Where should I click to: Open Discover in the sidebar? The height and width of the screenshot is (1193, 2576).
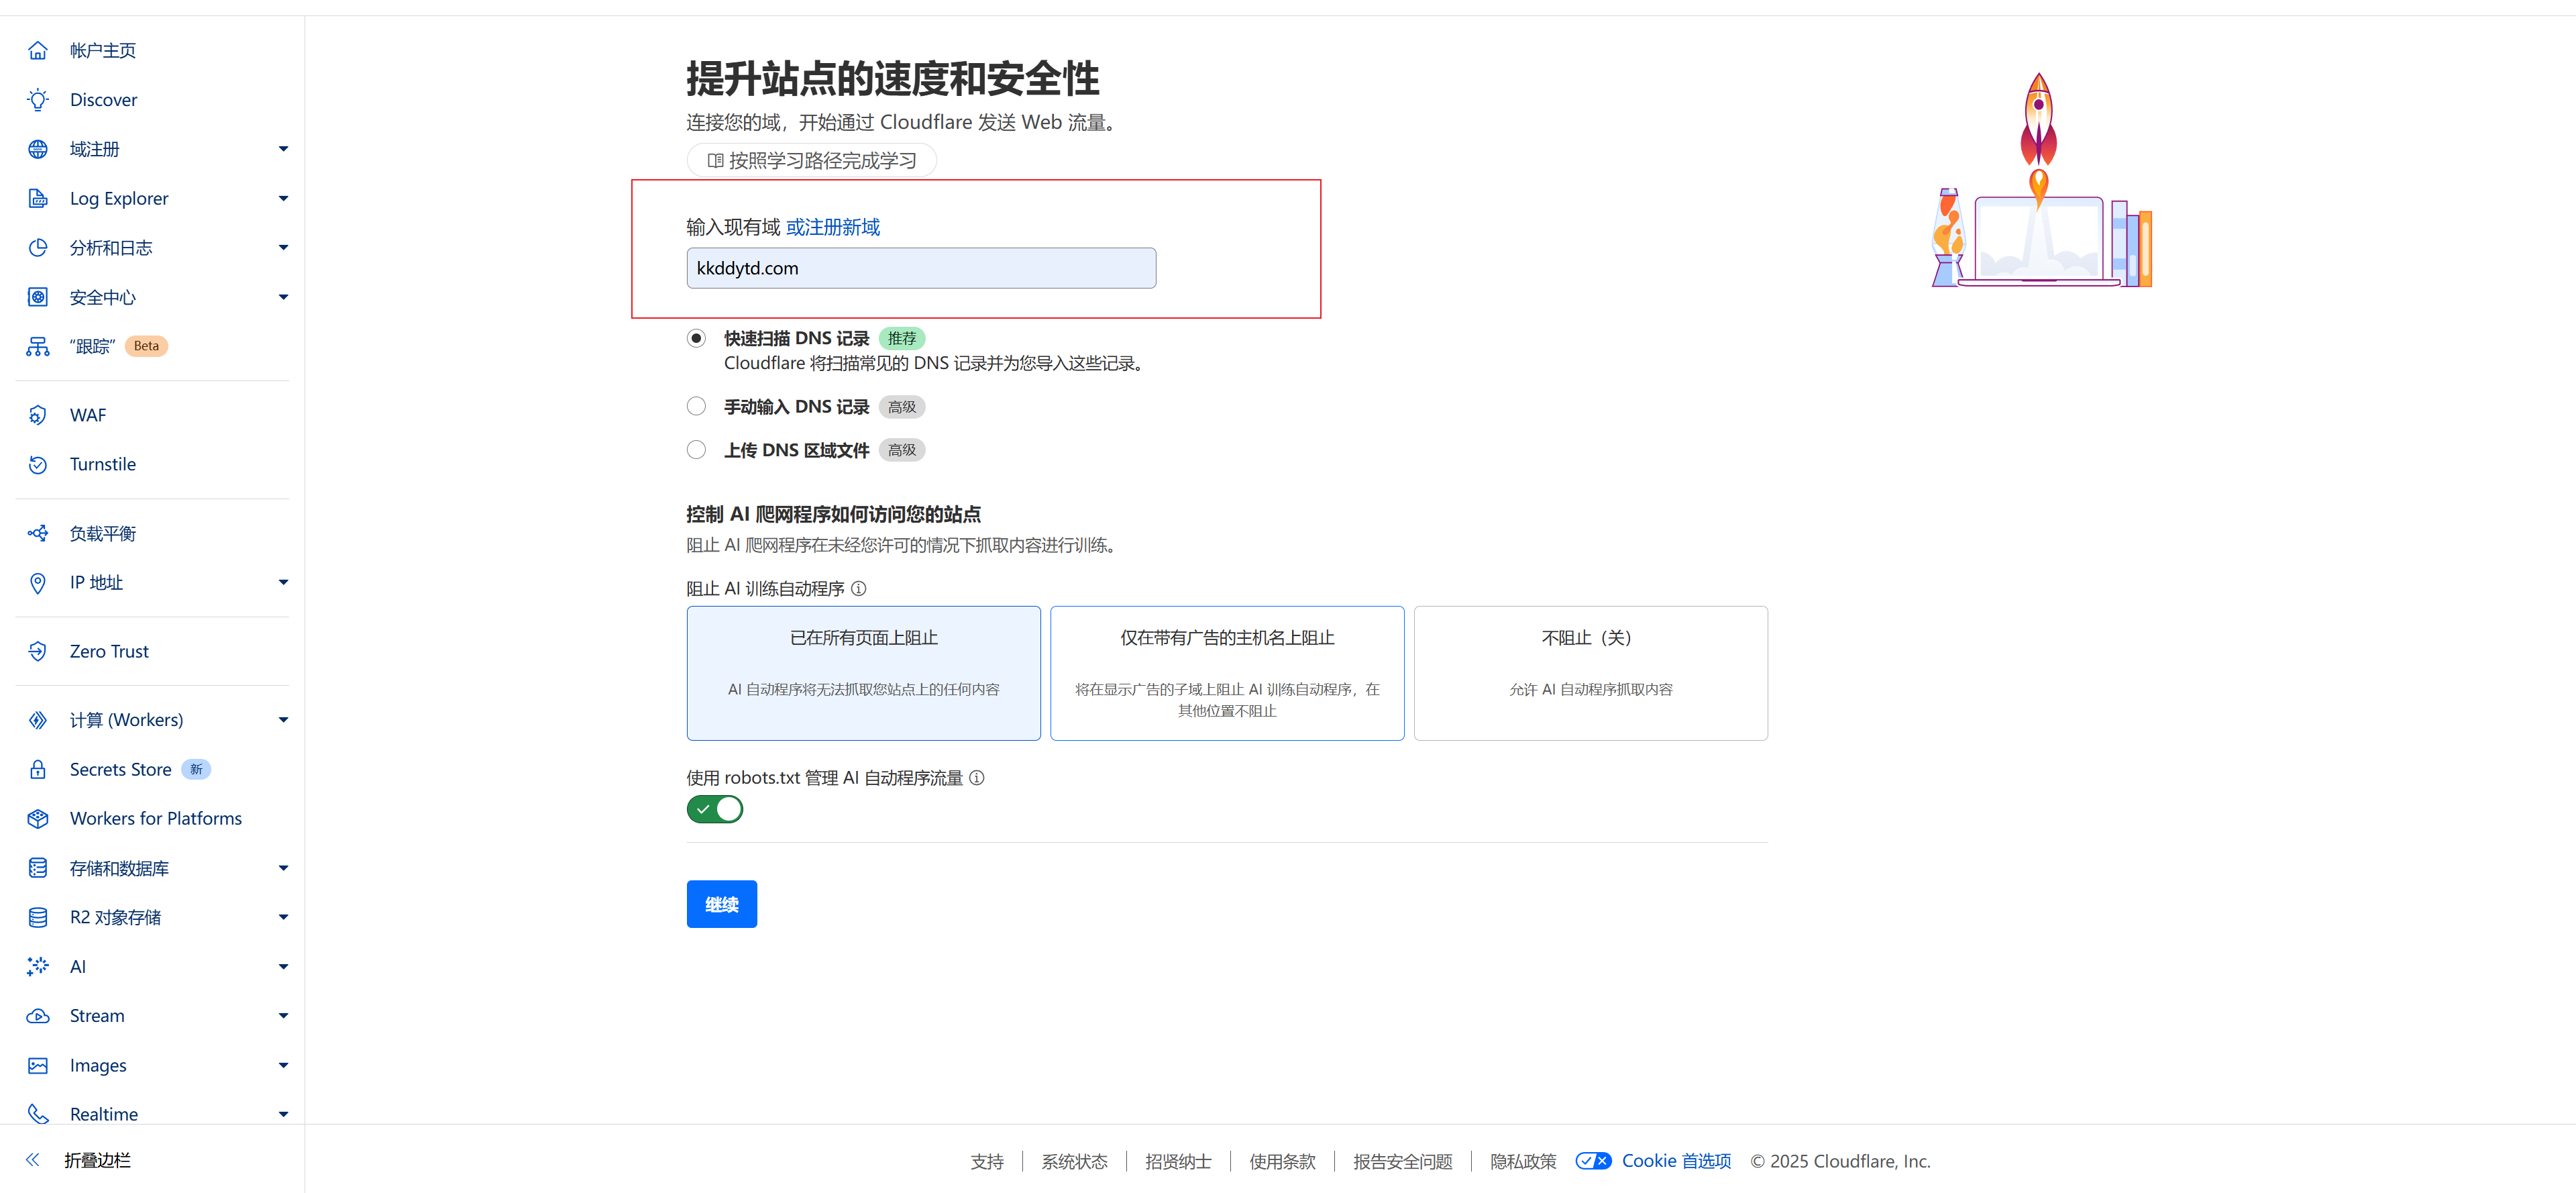click(x=104, y=100)
